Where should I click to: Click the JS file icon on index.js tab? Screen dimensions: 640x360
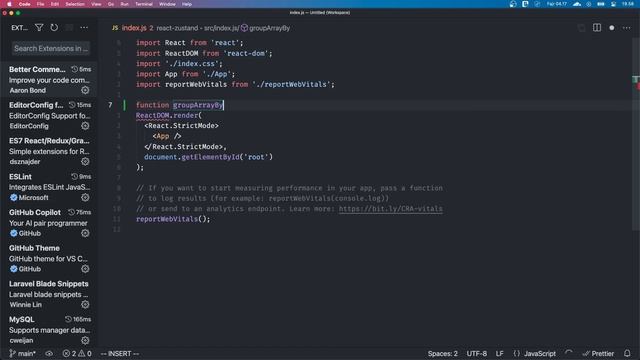pos(115,28)
